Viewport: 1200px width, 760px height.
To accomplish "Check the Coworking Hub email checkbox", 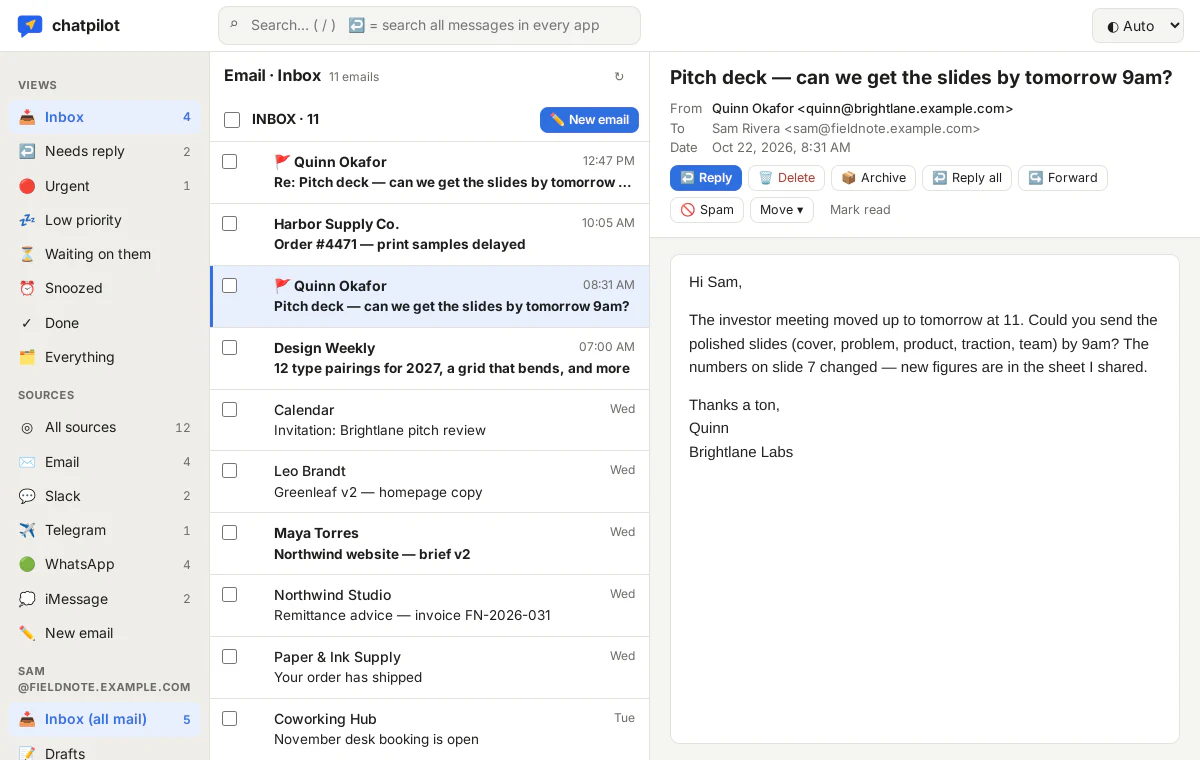I will point(229,718).
